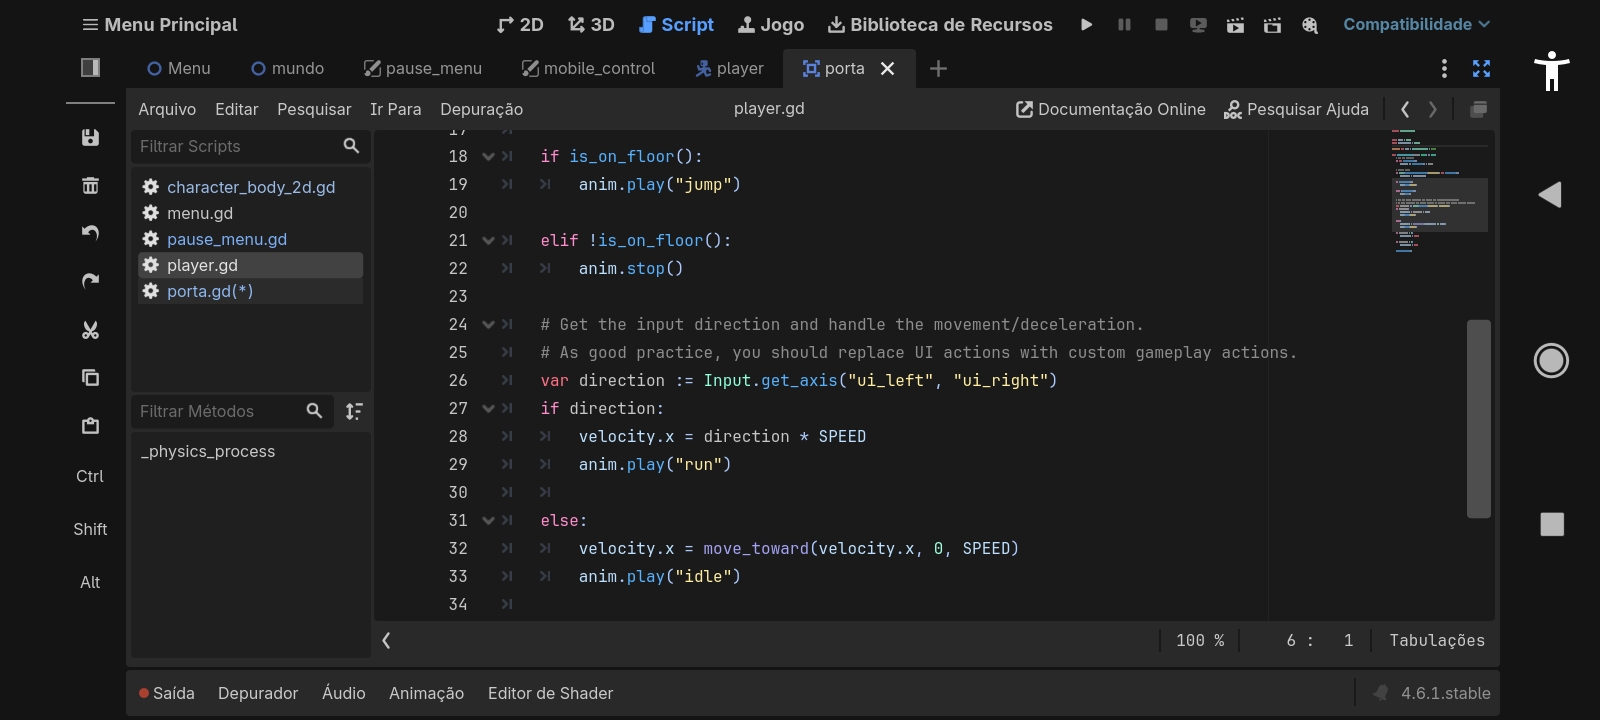
Task: Toggle distraction-free fullscreen mode
Action: click(x=1481, y=68)
